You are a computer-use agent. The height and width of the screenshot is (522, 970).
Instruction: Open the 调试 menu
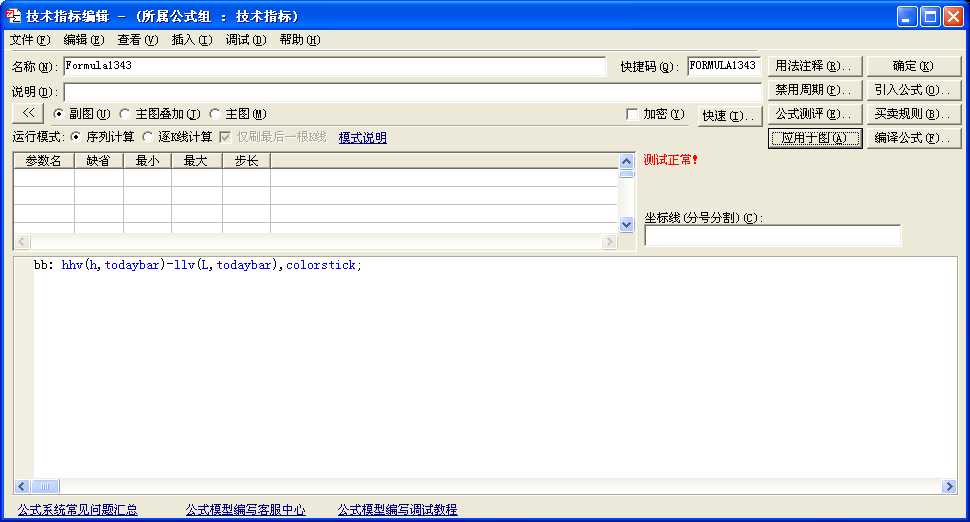coord(245,40)
